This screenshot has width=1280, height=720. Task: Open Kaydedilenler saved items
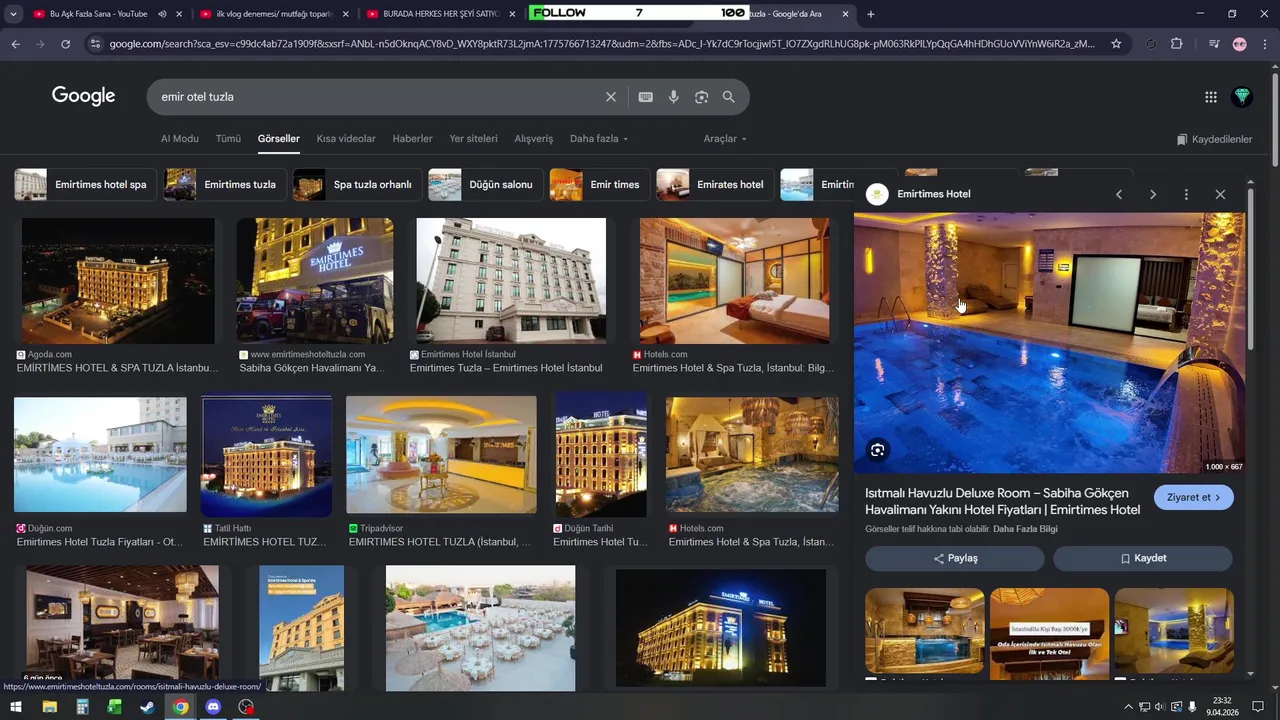click(x=1214, y=139)
